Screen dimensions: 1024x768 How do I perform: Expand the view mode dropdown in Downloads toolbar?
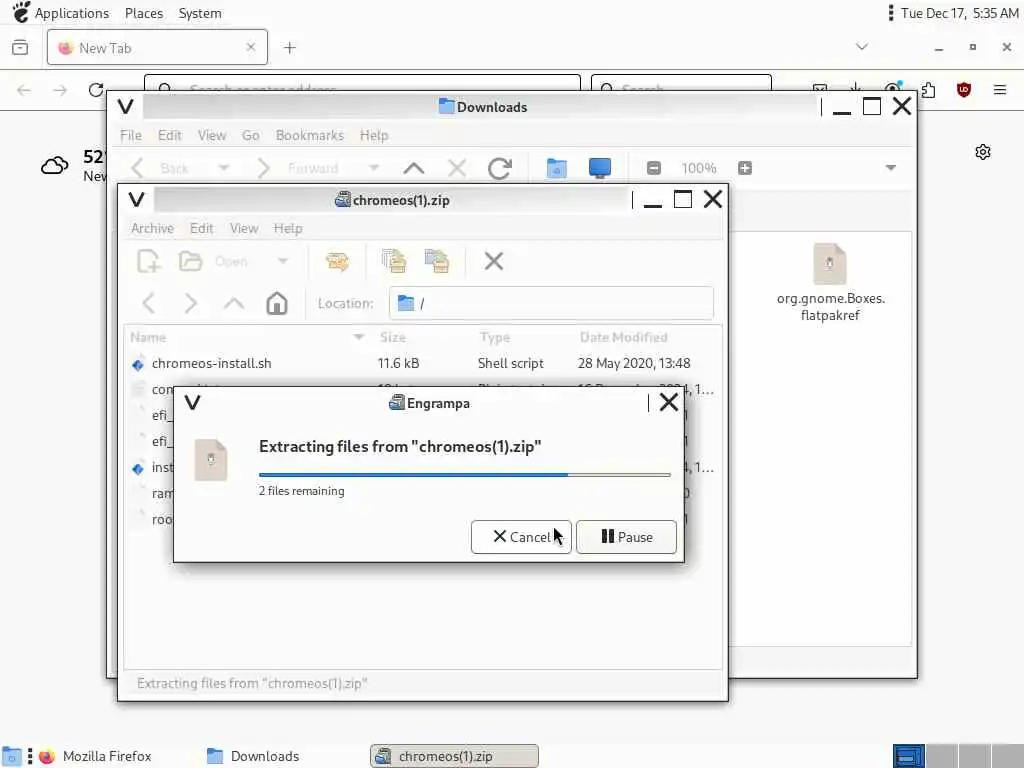(891, 168)
